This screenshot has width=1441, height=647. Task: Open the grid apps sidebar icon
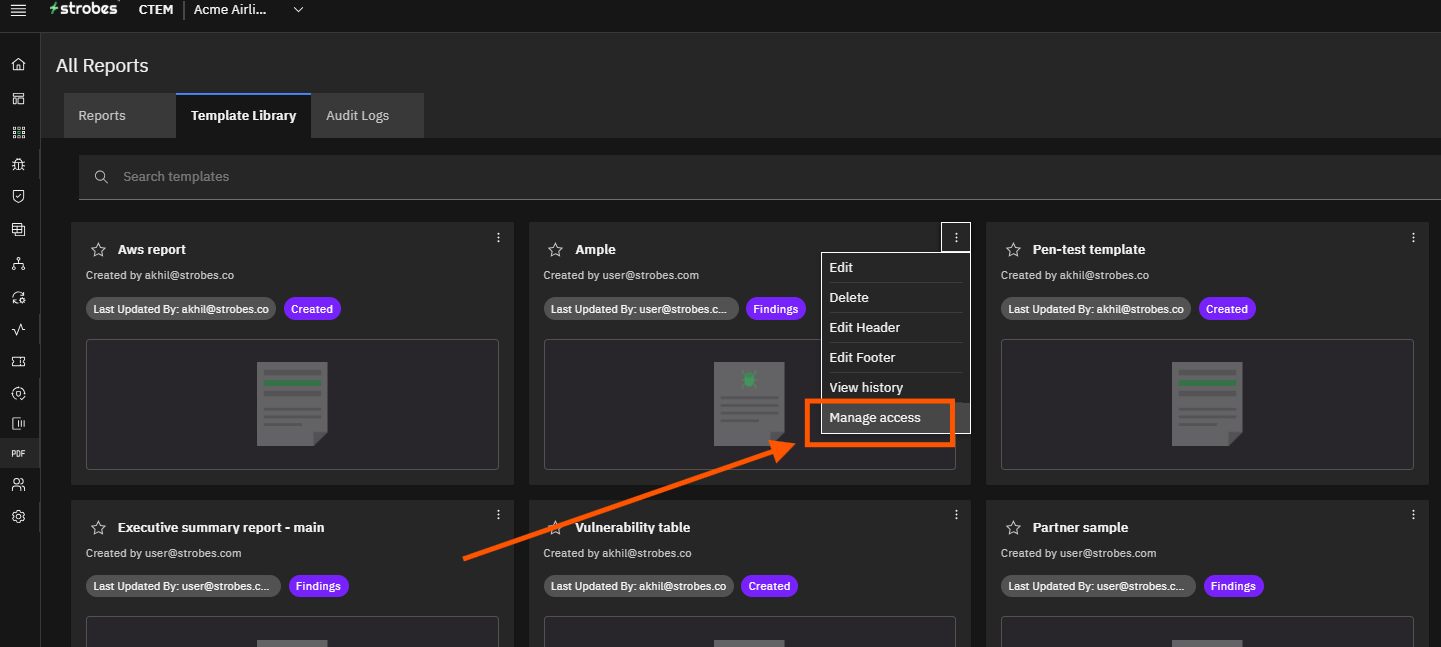click(18, 132)
